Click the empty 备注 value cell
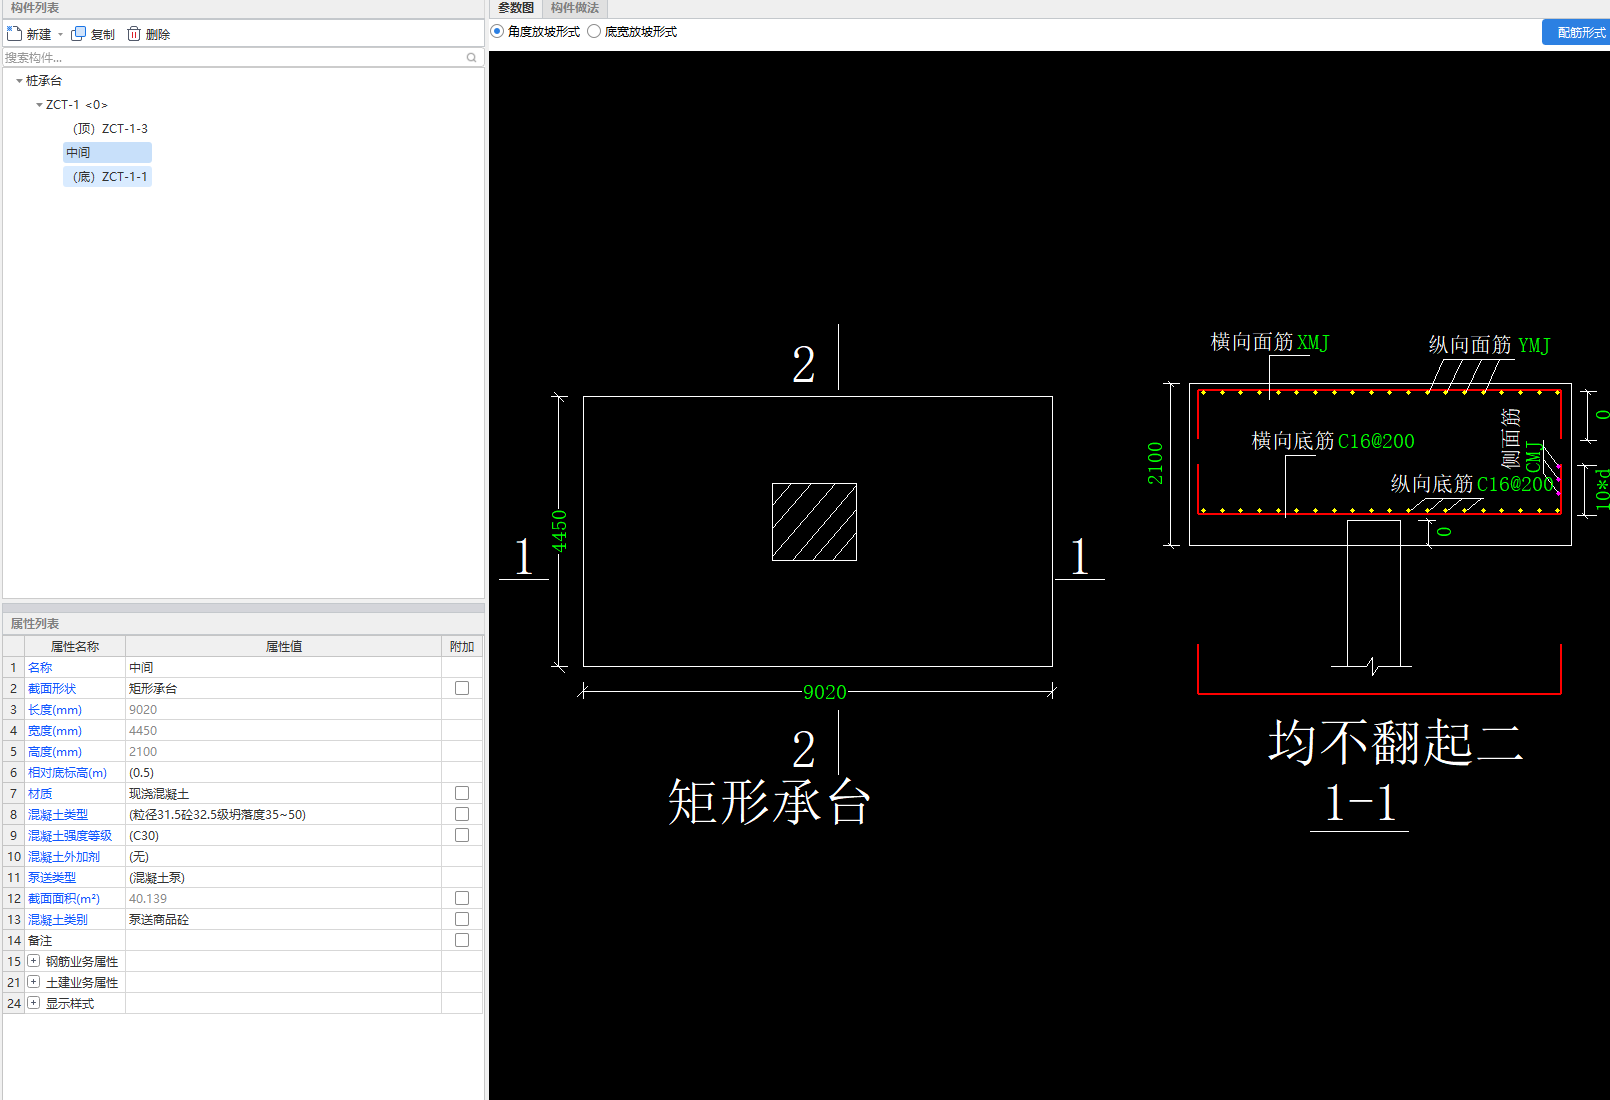Viewport: 1610px width, 1100px height. coord(283,940)
